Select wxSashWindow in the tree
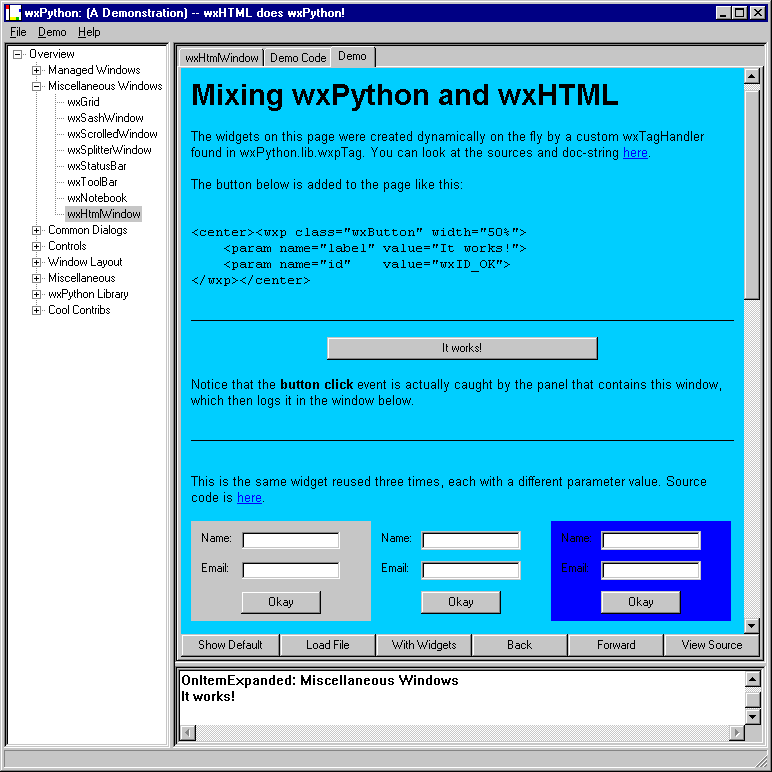 tap(105, 118)
